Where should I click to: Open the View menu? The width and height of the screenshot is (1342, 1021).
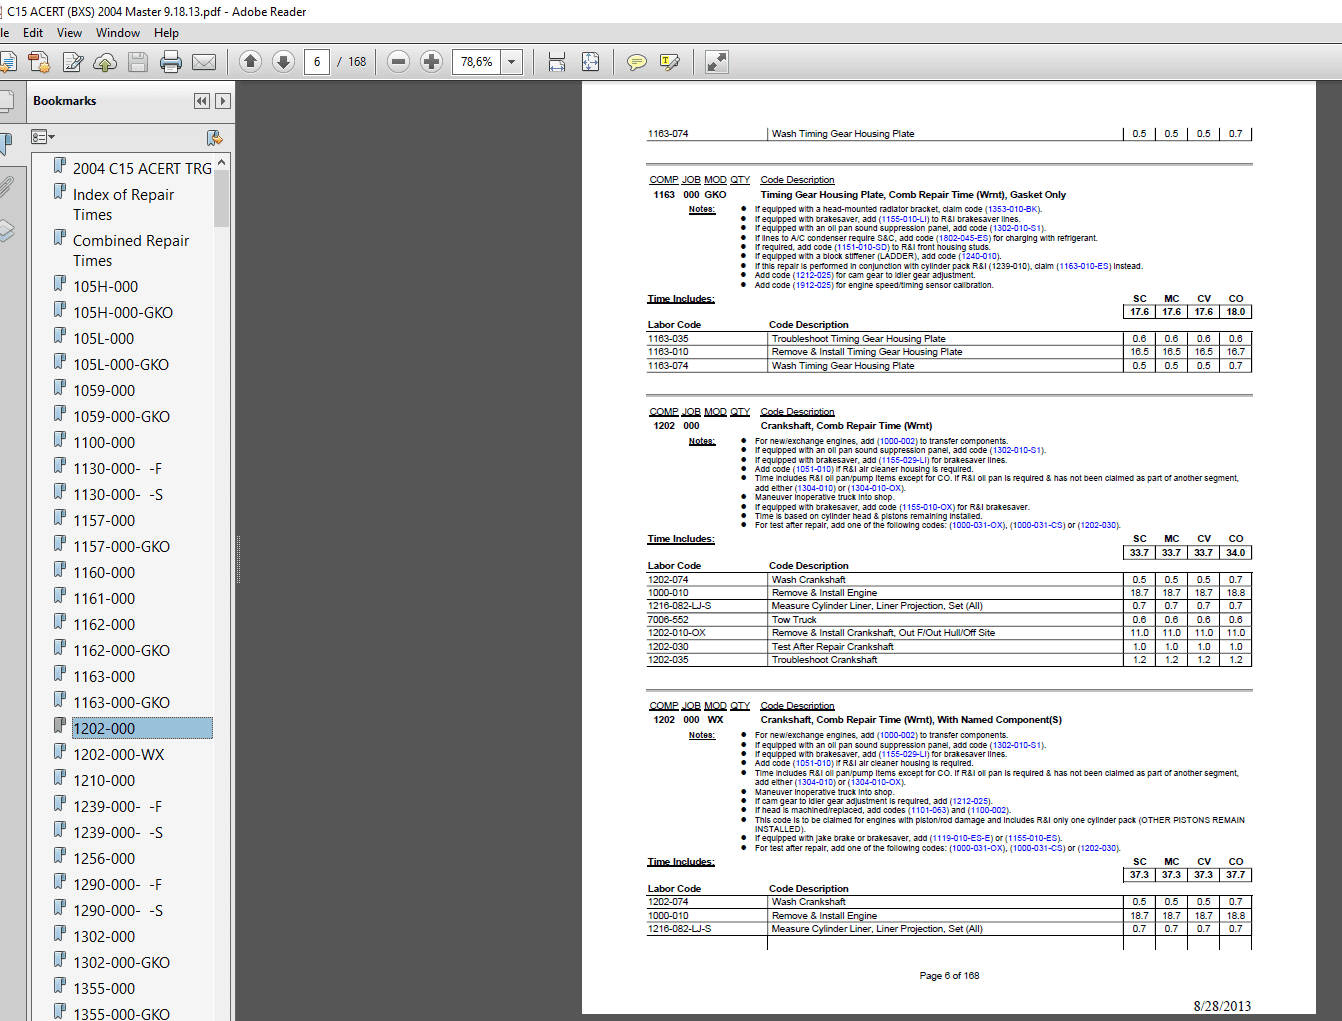tap(69, 32)
